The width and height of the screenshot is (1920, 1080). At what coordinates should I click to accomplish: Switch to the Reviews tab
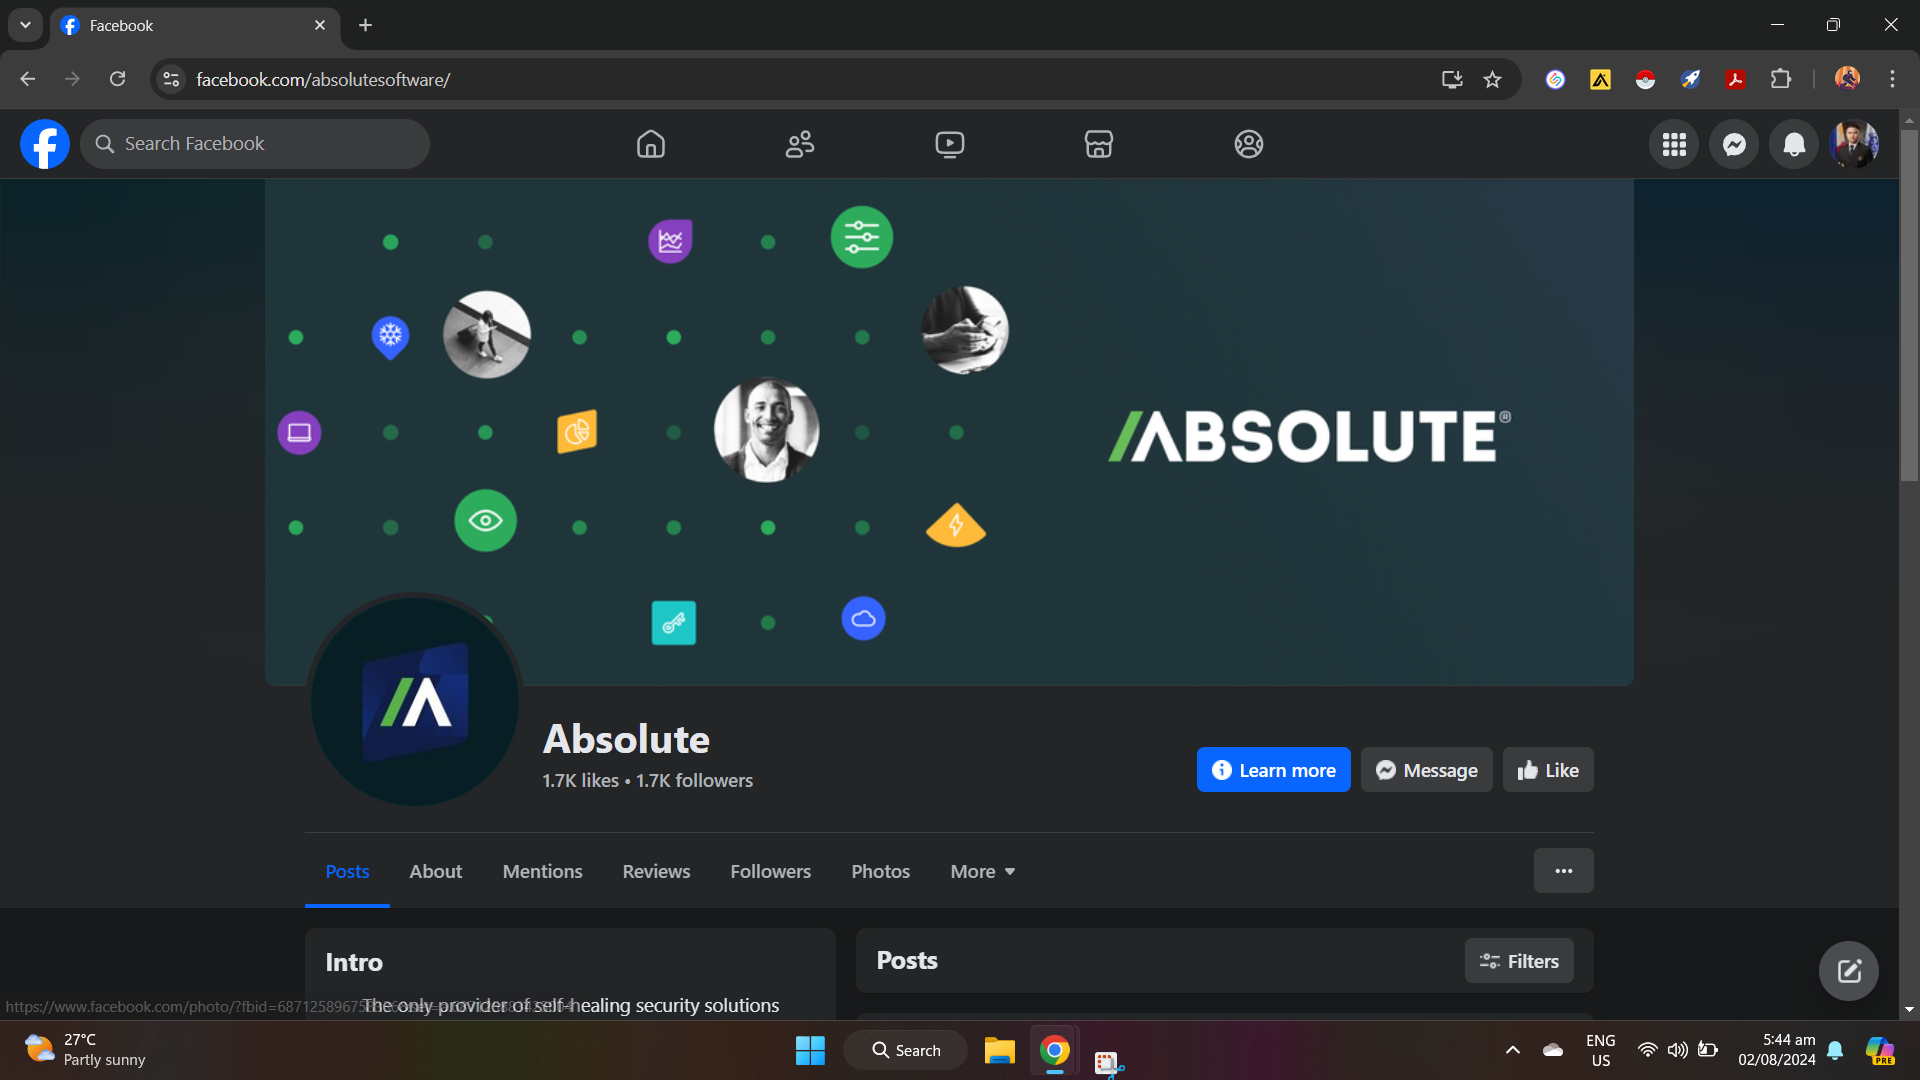656,871
